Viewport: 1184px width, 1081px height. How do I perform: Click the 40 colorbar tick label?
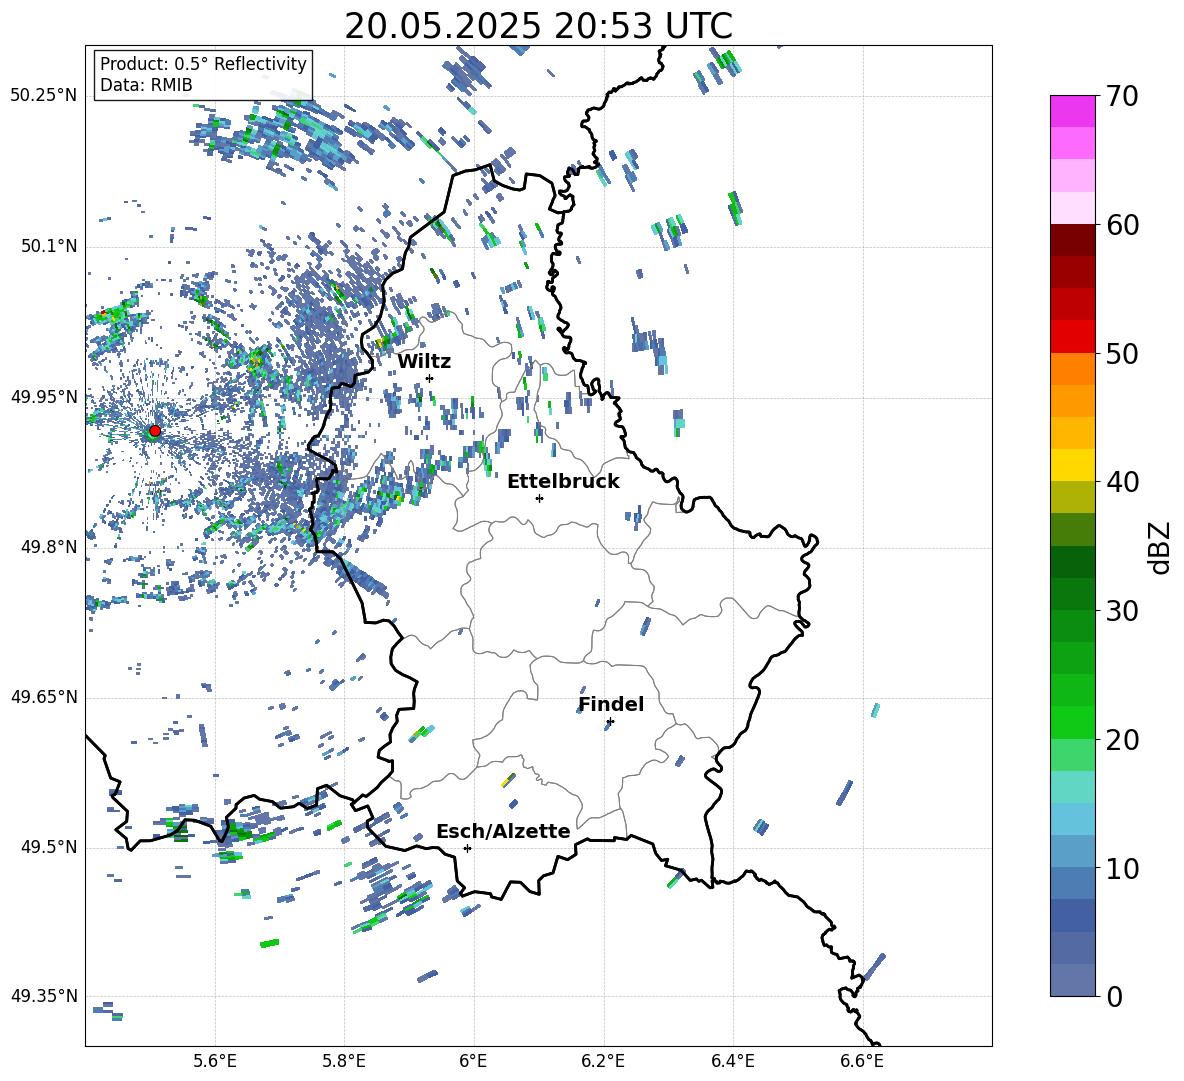coord(1121,482)
